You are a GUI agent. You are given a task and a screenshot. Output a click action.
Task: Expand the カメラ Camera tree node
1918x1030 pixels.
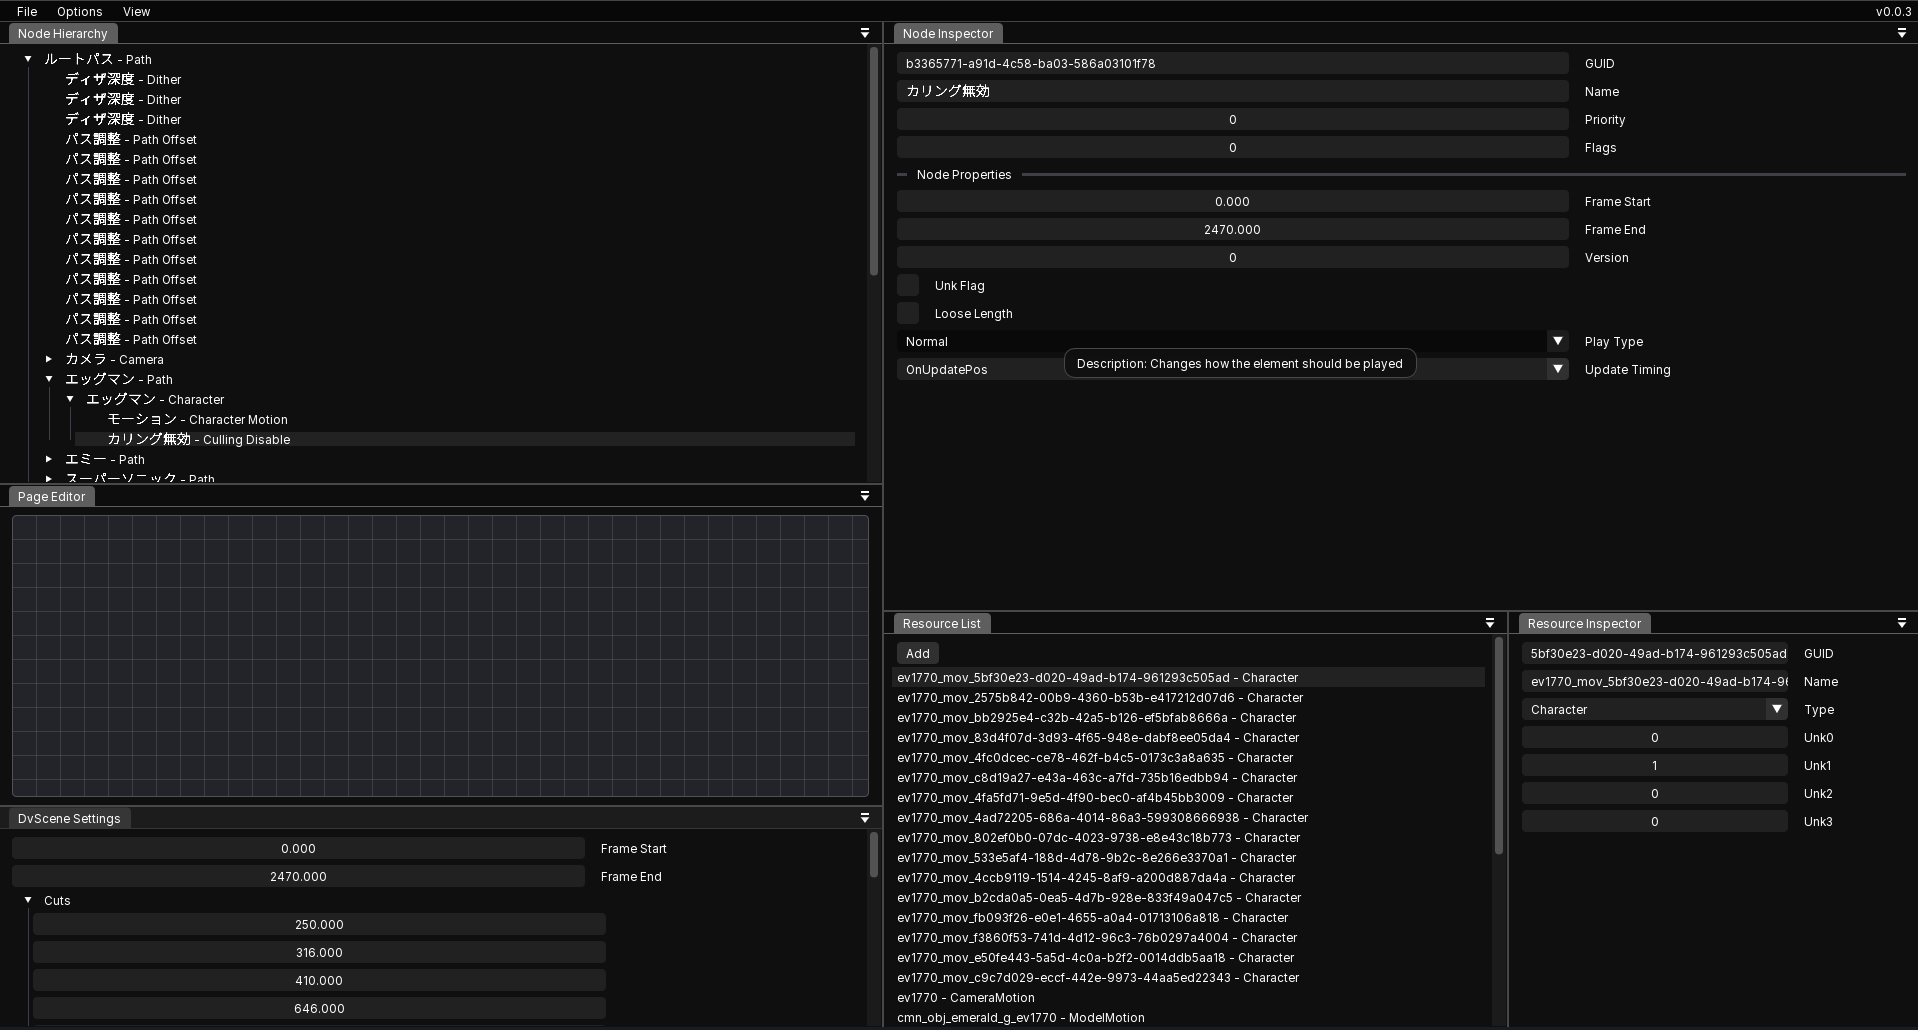pos(49,359)
